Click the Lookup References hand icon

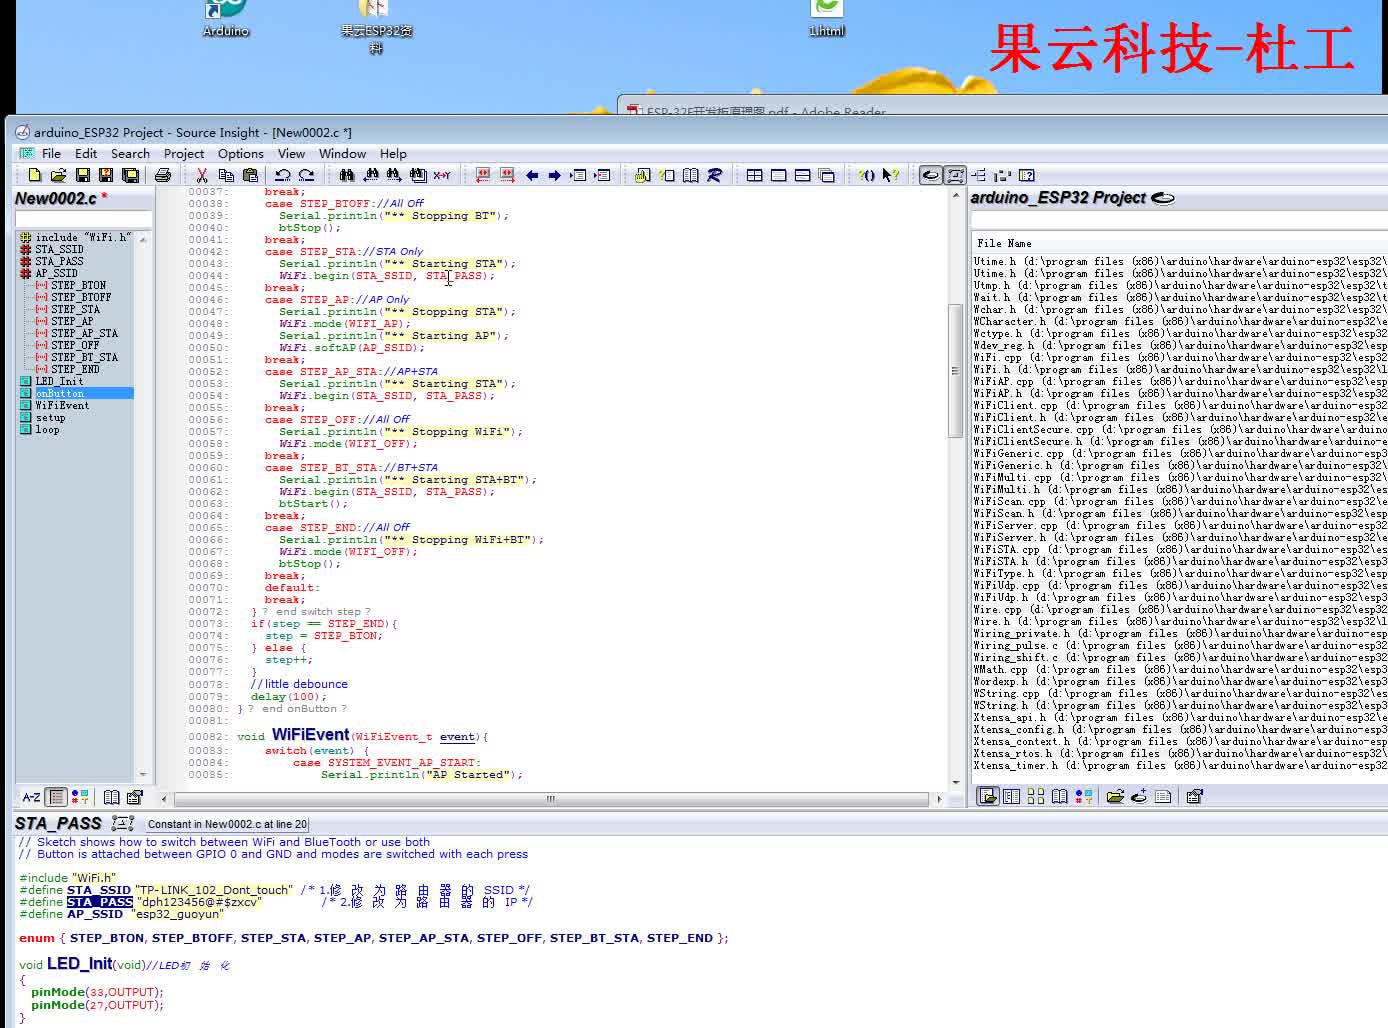click(642, 175)
